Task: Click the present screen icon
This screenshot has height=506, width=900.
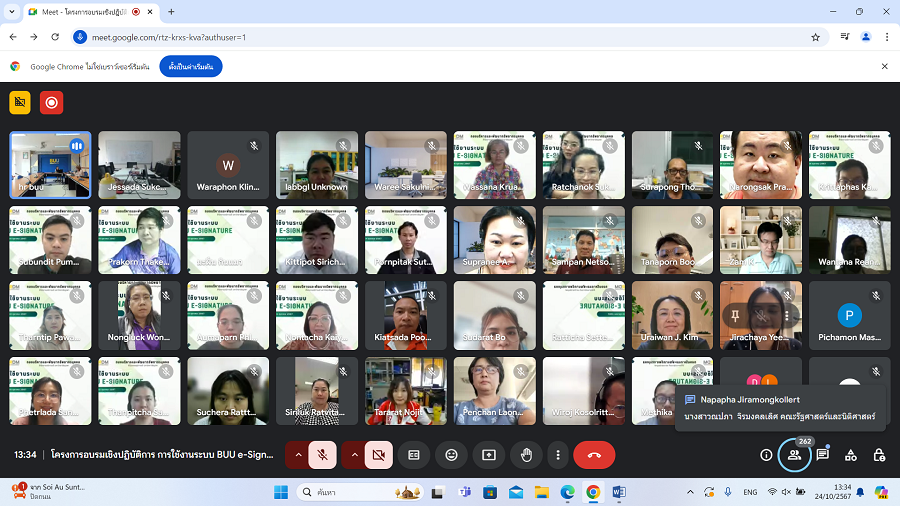Action: coord(489,455)
